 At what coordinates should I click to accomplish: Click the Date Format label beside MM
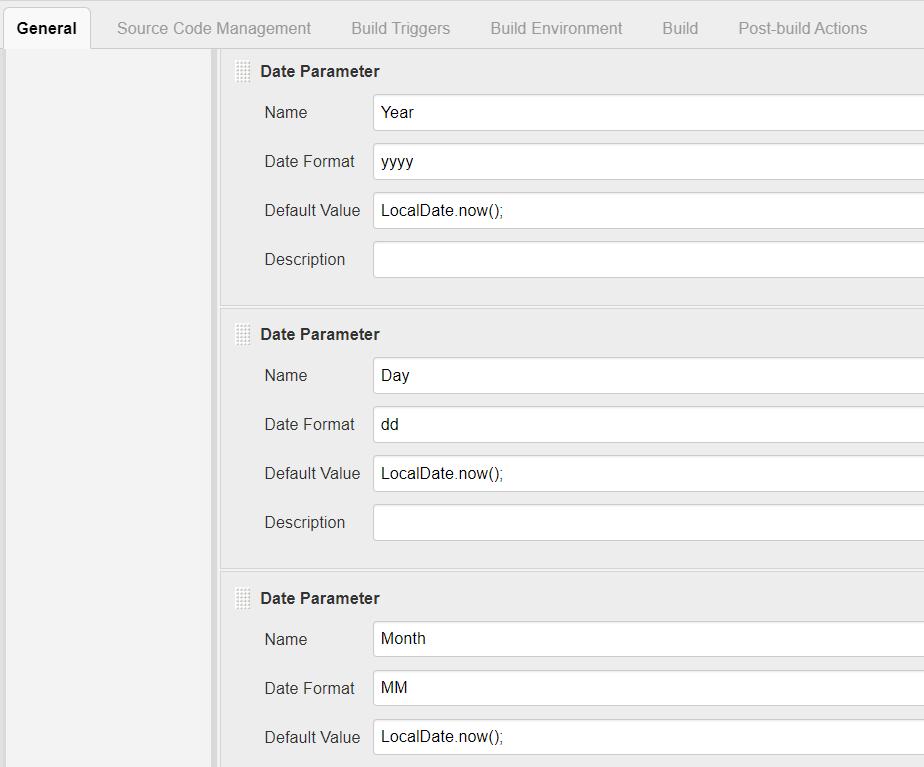309,688
